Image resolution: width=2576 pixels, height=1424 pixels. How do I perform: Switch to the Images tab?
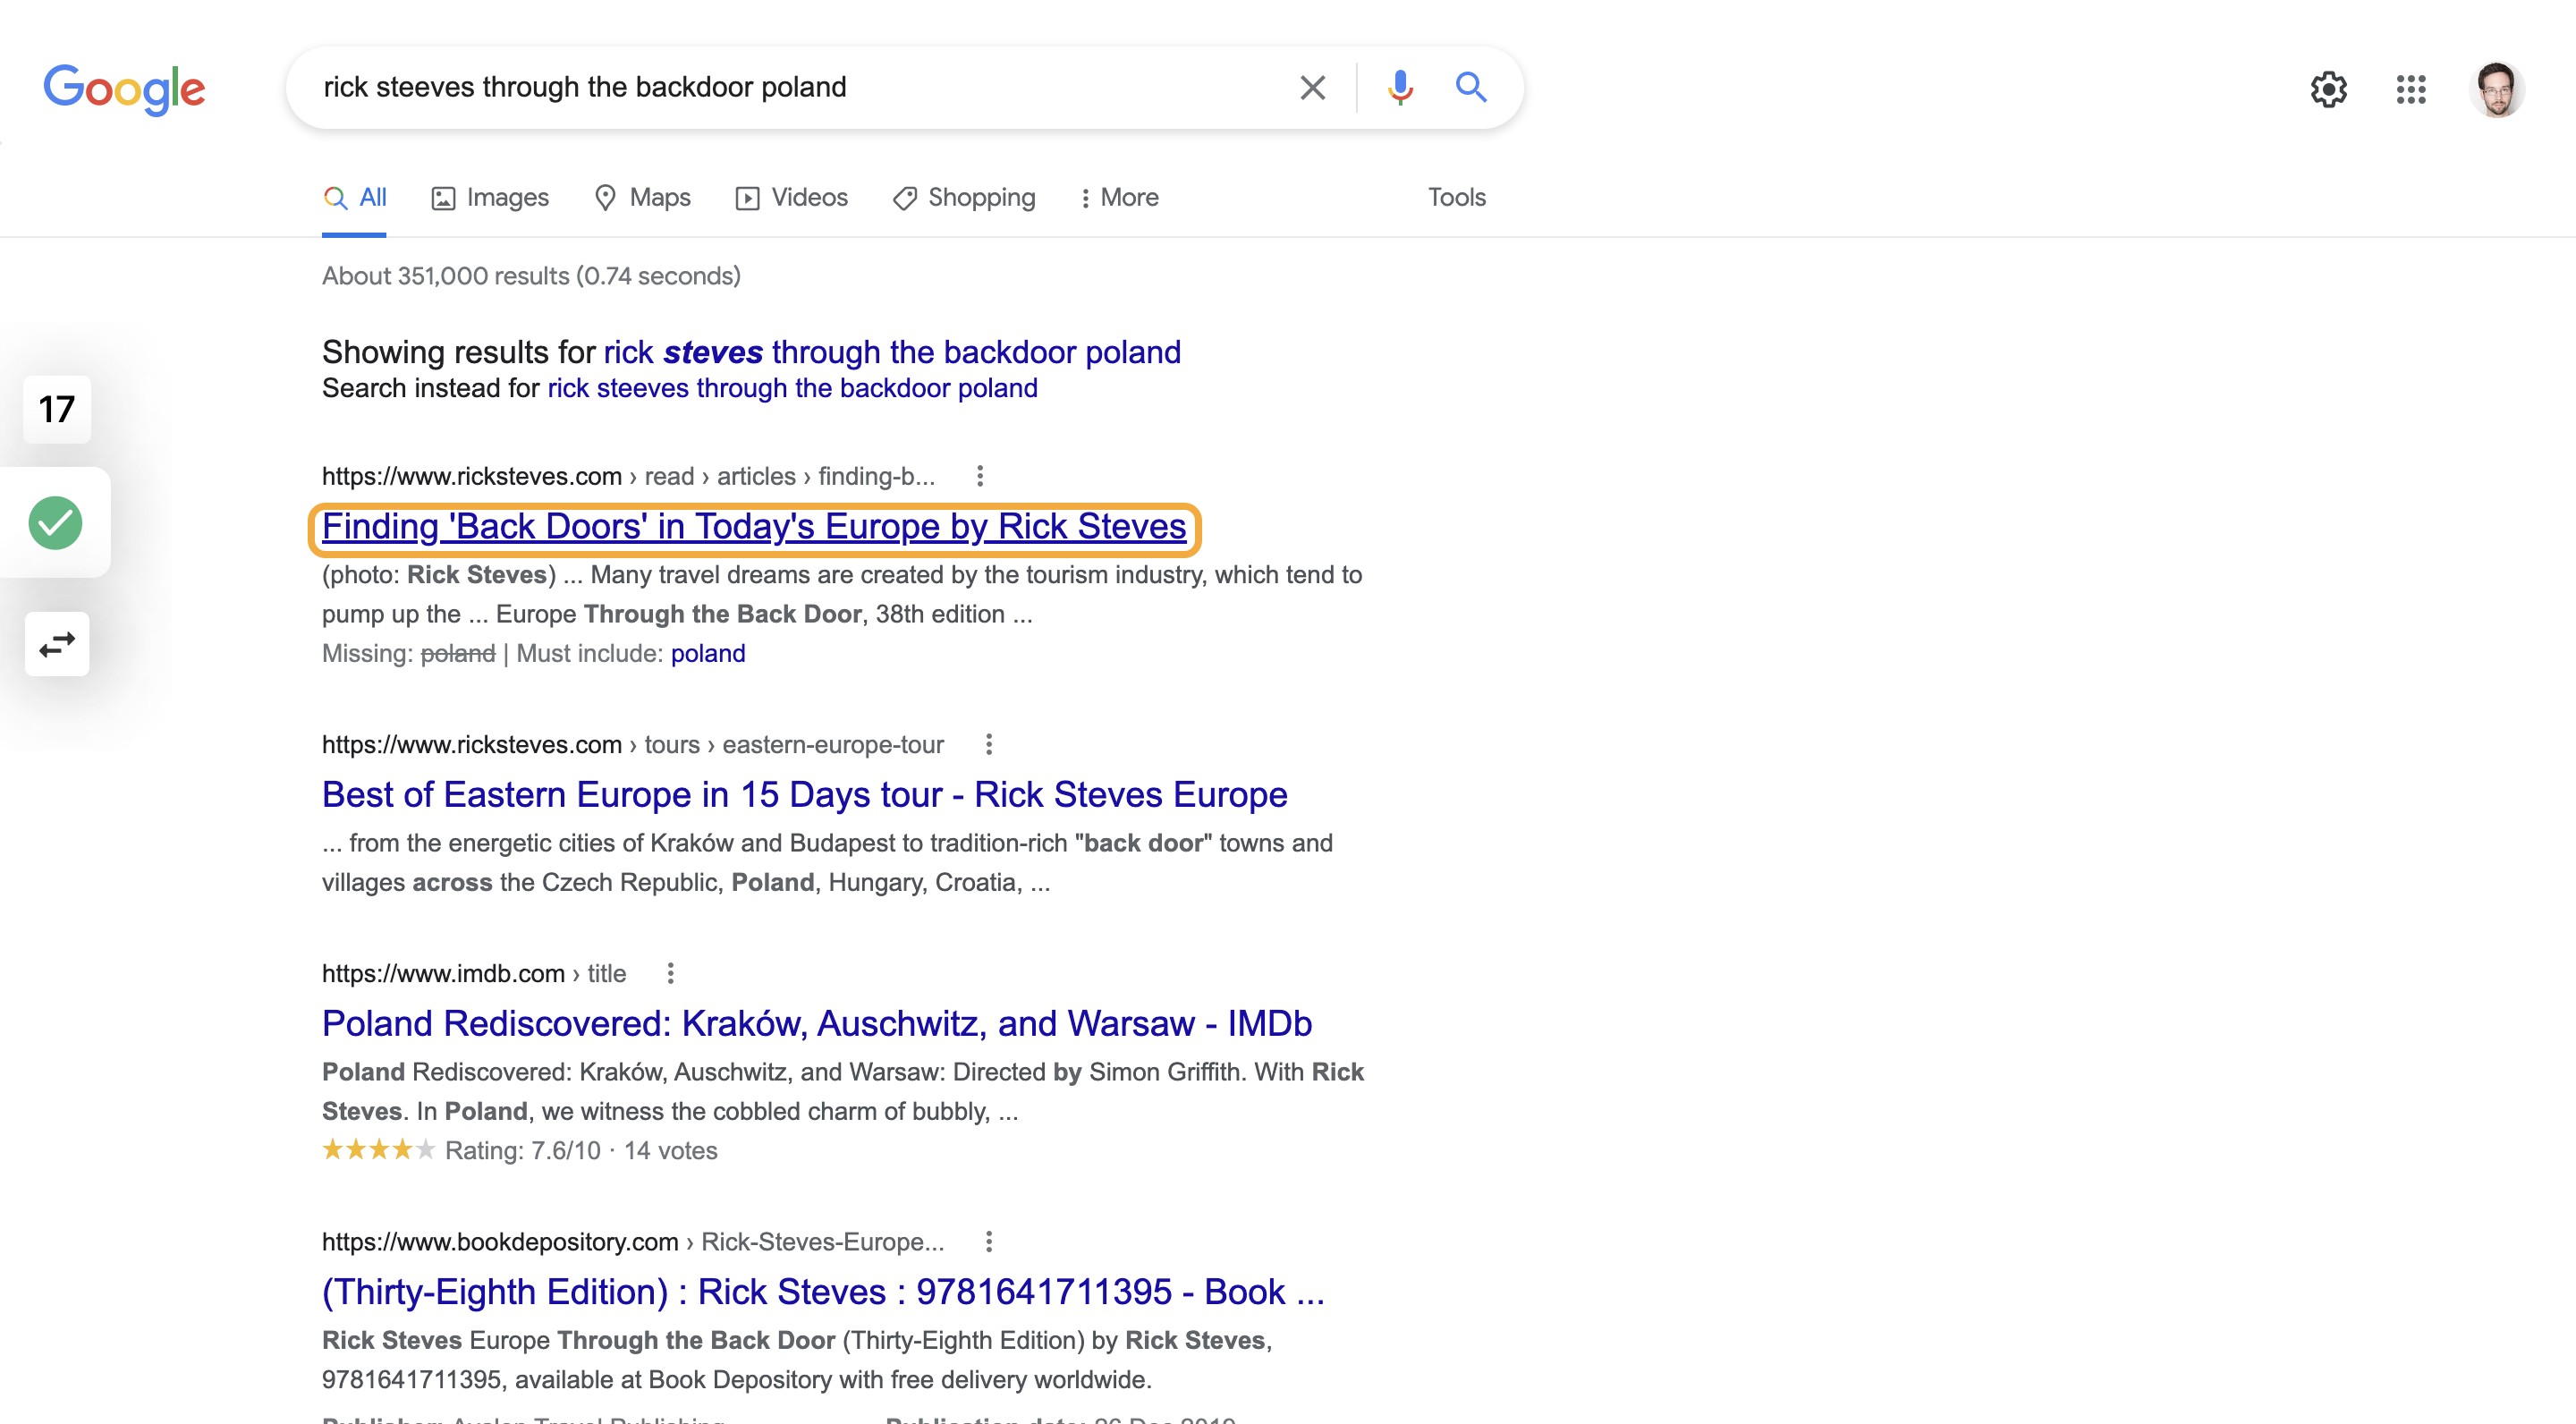pos(490,198)
